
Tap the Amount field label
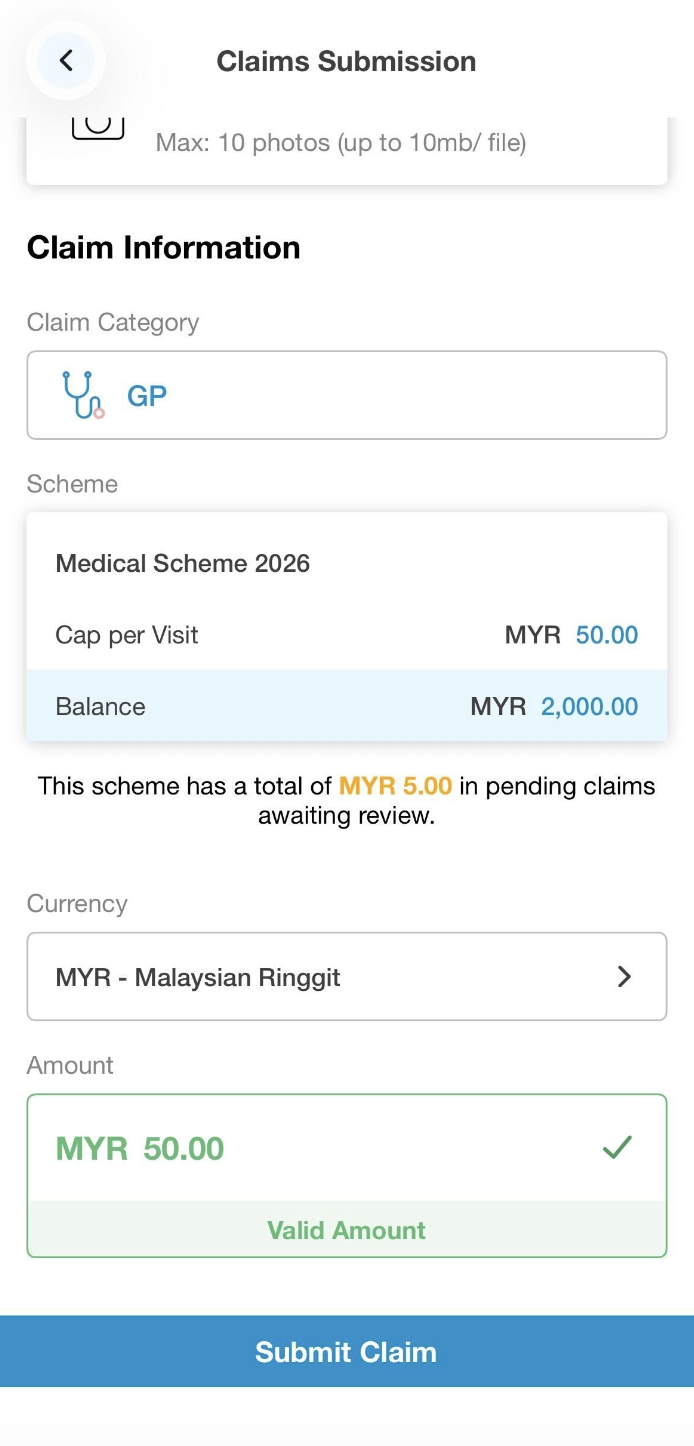coord(70,1065)
